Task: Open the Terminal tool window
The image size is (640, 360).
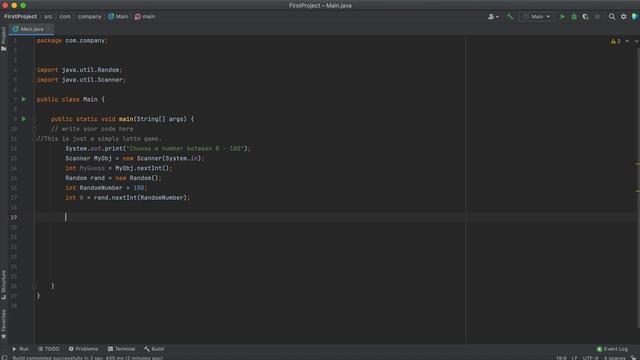Action: (x=121, y=349)
